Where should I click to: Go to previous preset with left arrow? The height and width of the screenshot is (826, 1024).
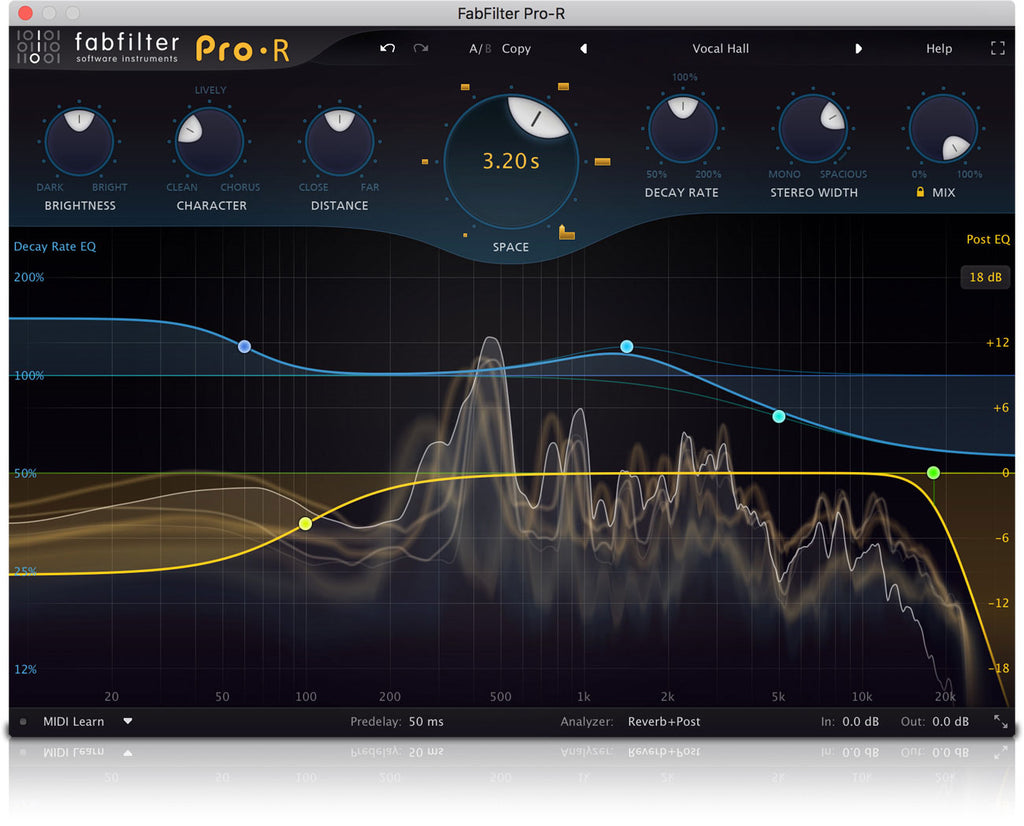[x=584, y=48]
